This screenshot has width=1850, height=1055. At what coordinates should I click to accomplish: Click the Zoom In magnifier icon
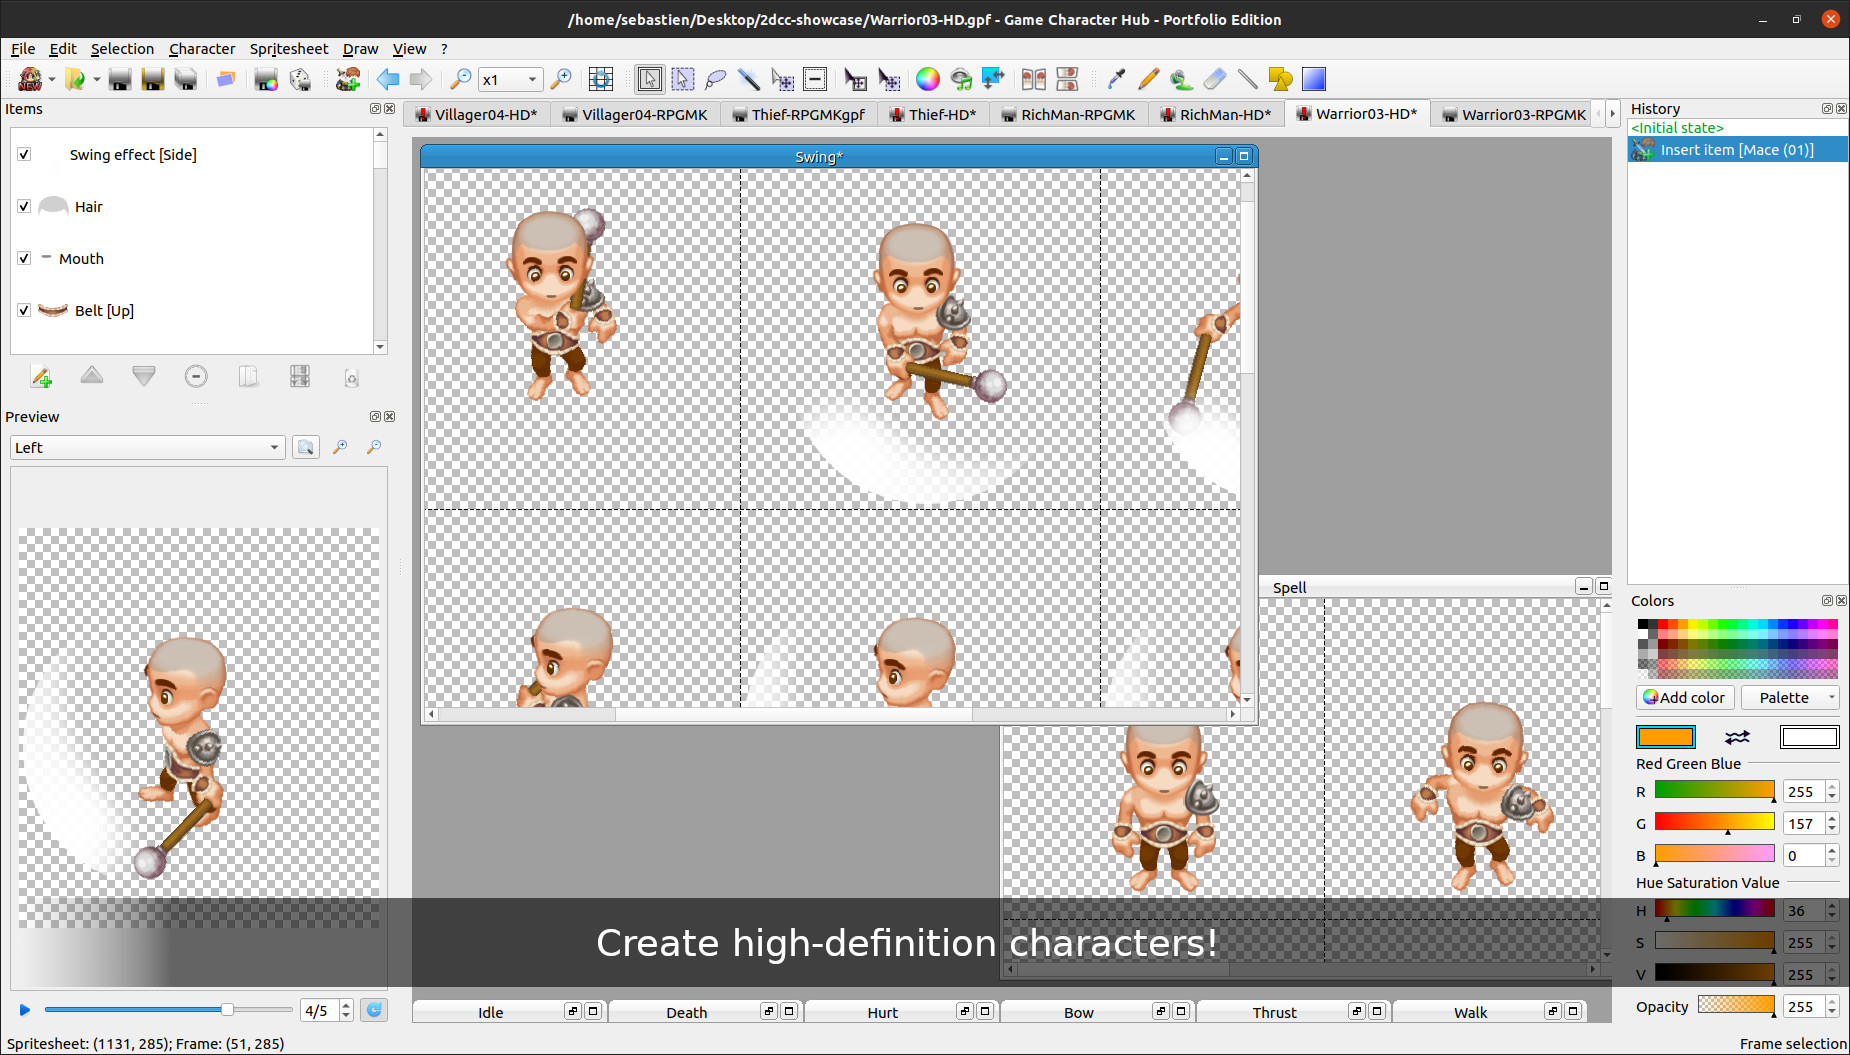pos(562,79)
